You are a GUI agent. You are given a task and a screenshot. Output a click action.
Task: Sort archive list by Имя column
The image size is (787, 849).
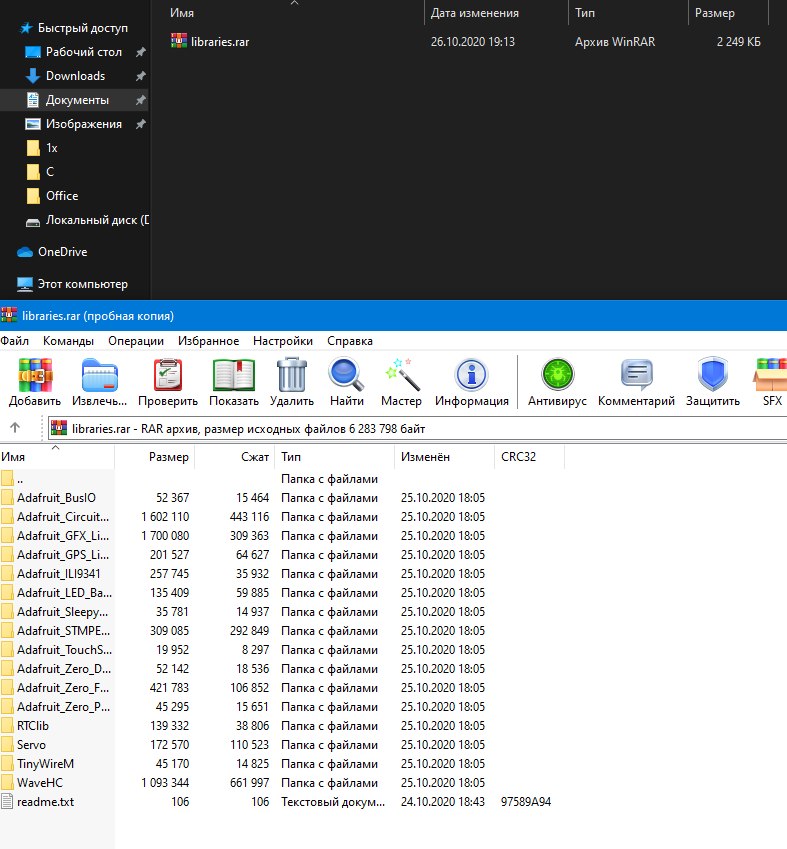point(57,457)
